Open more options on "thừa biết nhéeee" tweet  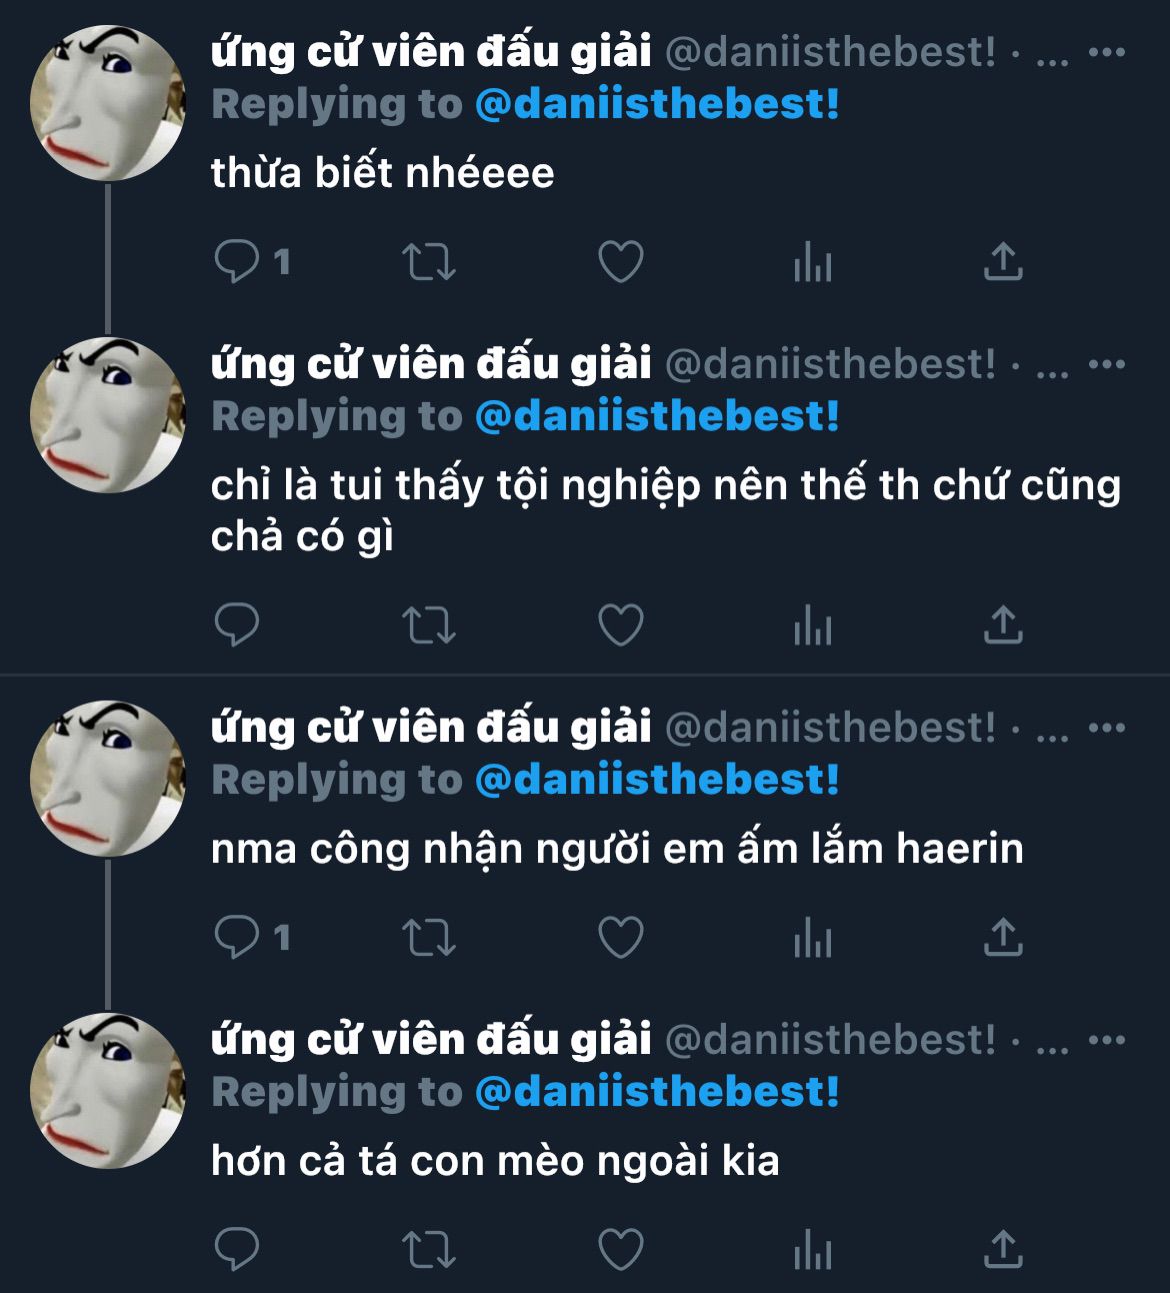point(1107,52)
